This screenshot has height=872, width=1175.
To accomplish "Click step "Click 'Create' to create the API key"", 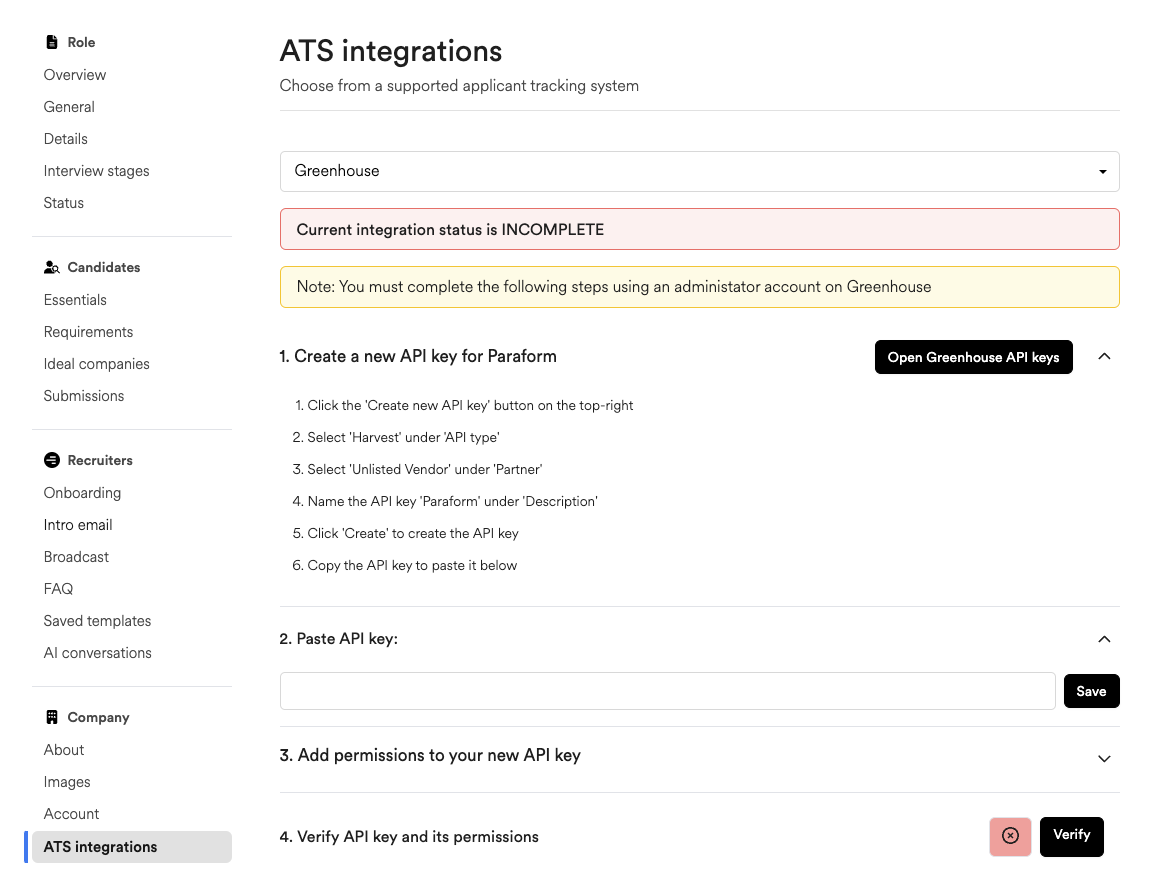I will click(405, 533).
